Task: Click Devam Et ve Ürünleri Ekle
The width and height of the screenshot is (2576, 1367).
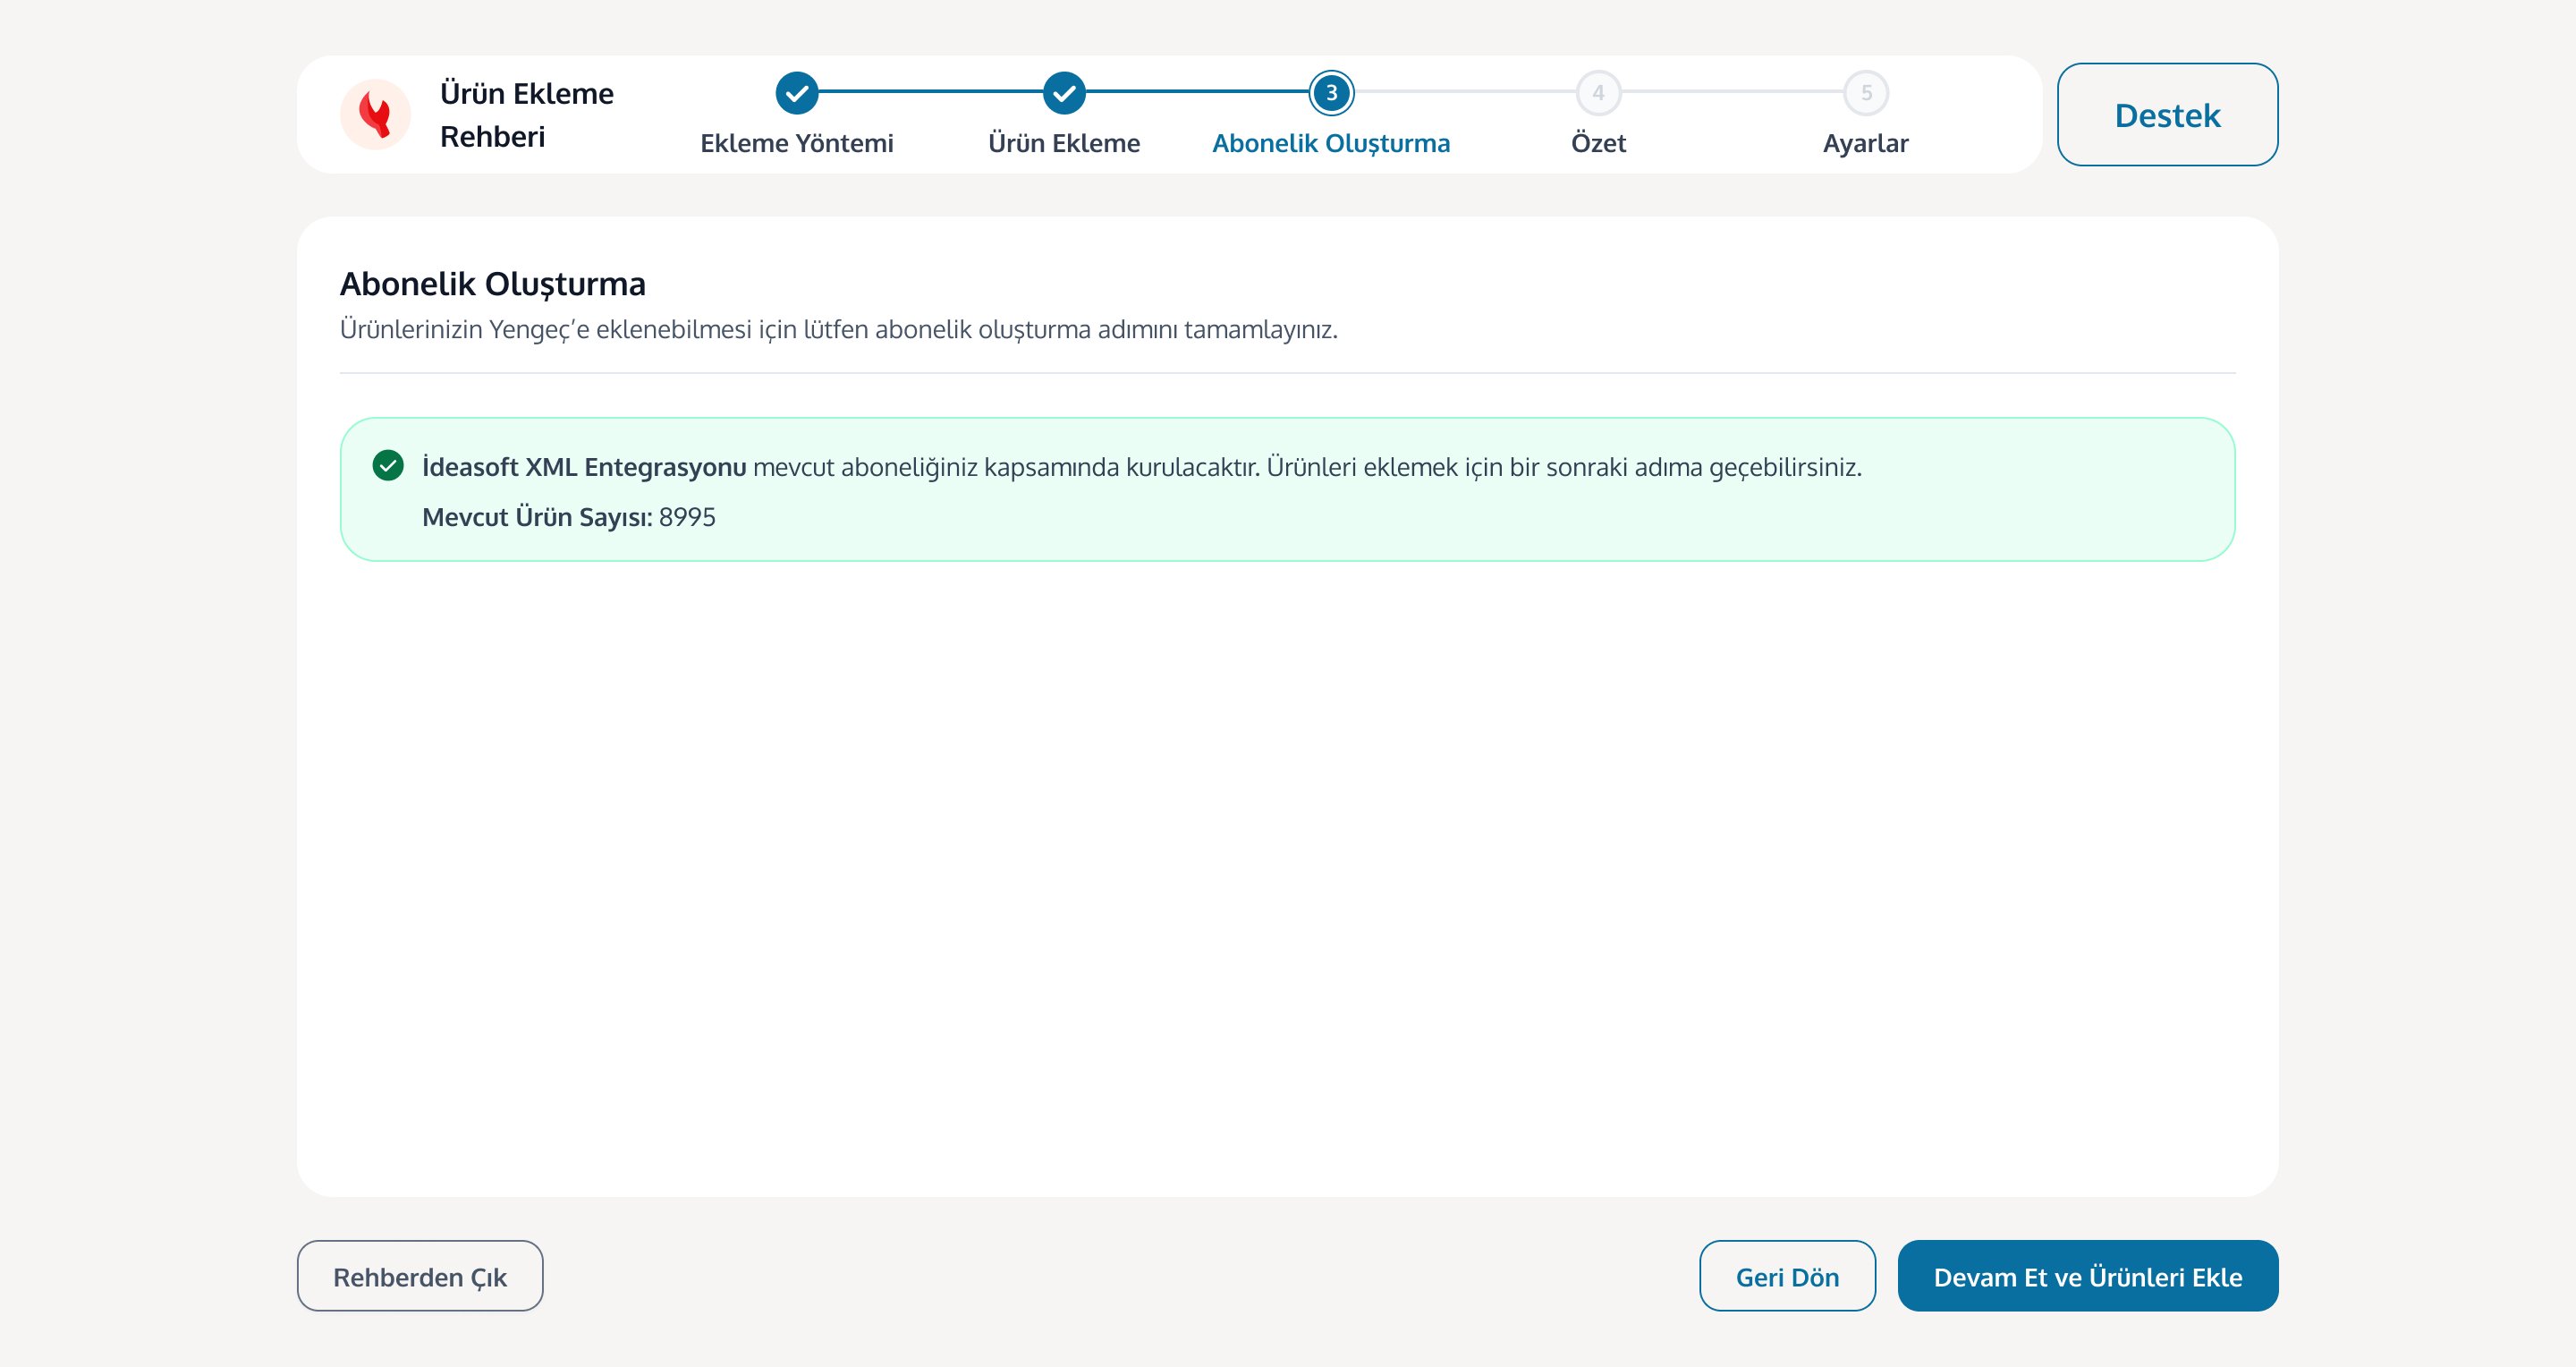Action: click(x=2088, y=1276)
